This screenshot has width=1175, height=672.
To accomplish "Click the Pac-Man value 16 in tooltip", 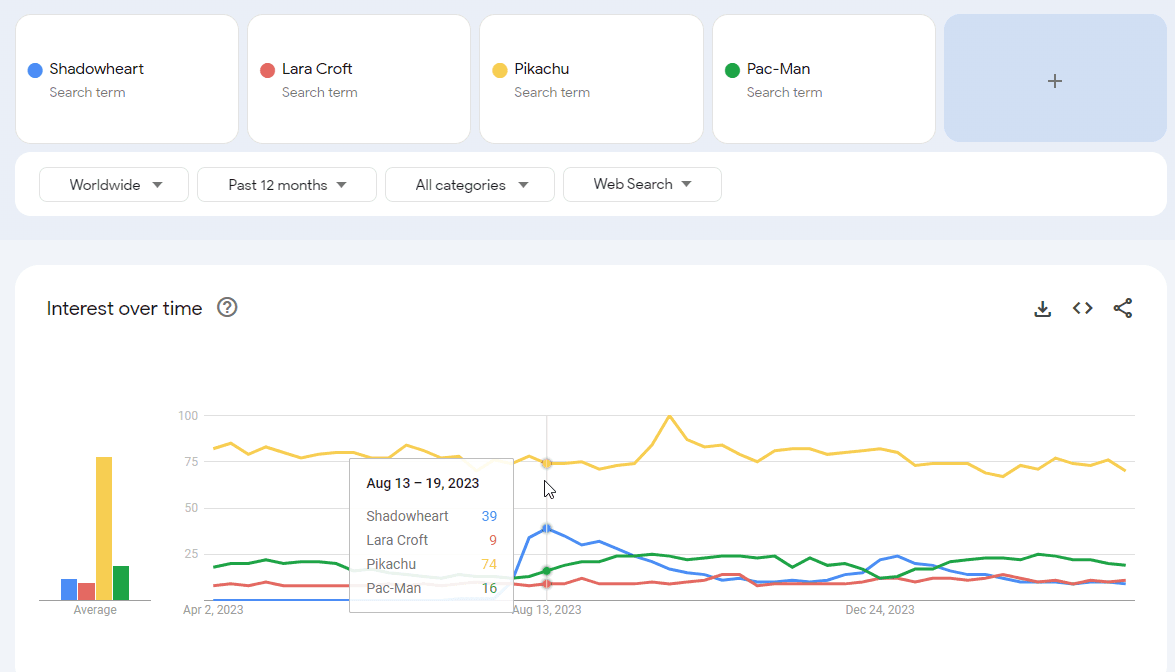I will (489, 588).
